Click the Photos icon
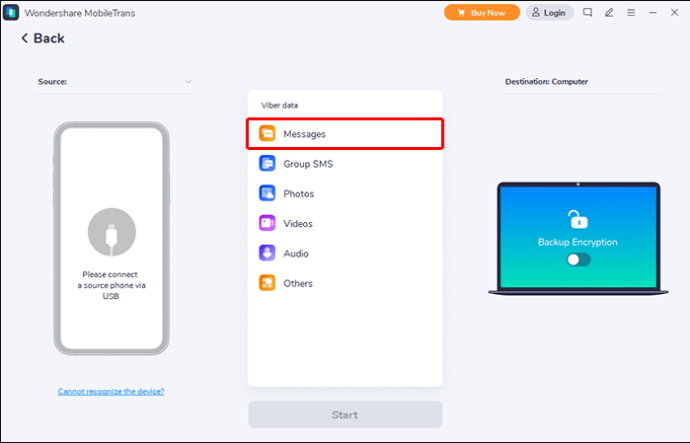 coord(267,193)
